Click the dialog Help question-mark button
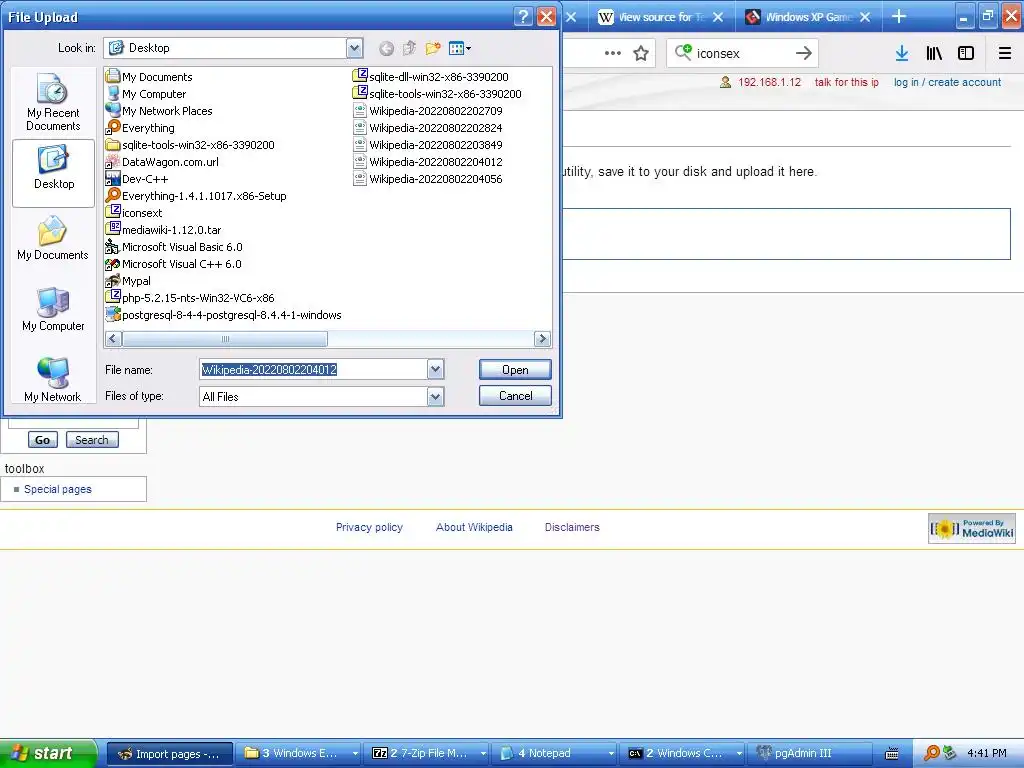The image size is (1024, 768). pyautogui.click(x=523, y=17)
